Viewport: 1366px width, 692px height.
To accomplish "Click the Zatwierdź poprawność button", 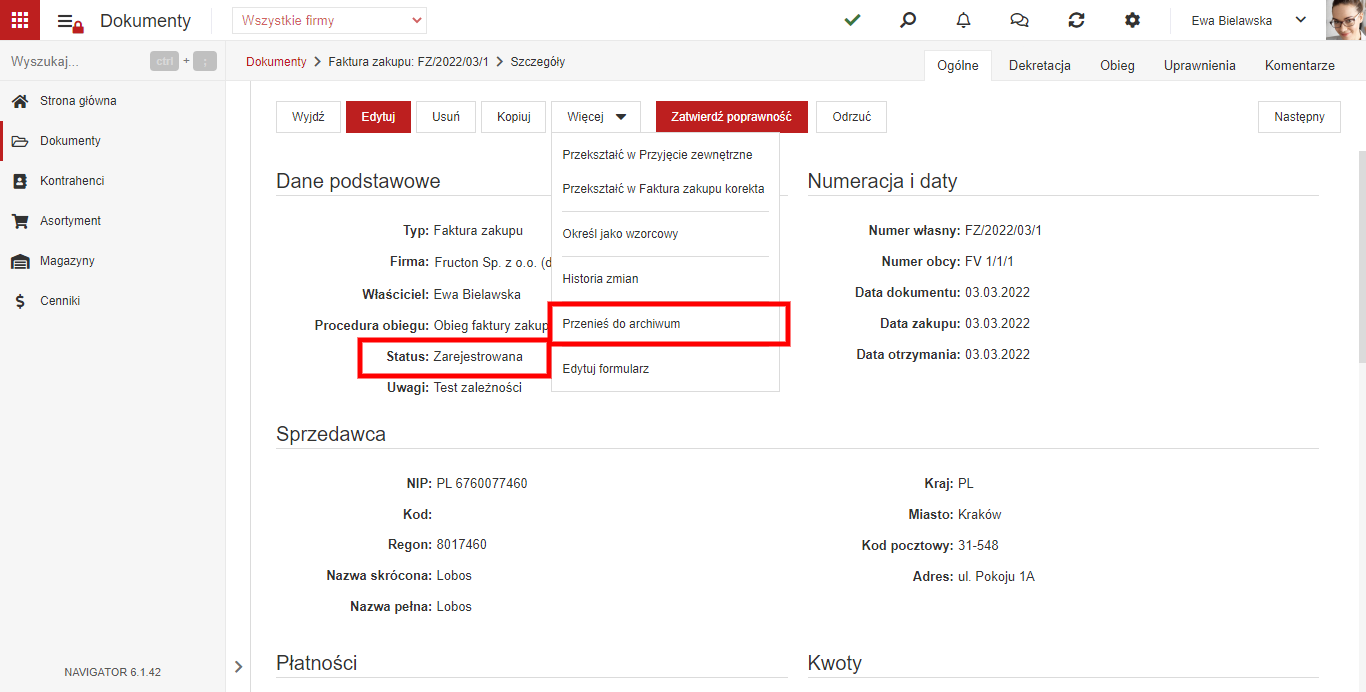I will (x=731, y=117).
